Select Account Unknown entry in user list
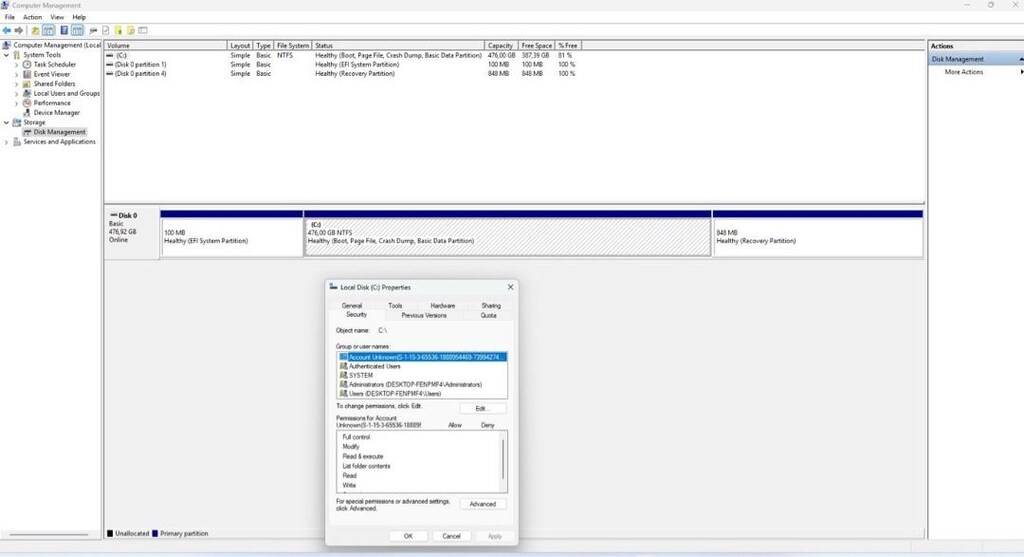This screenshot has width=1024, height=557. (x=422, y=357)
